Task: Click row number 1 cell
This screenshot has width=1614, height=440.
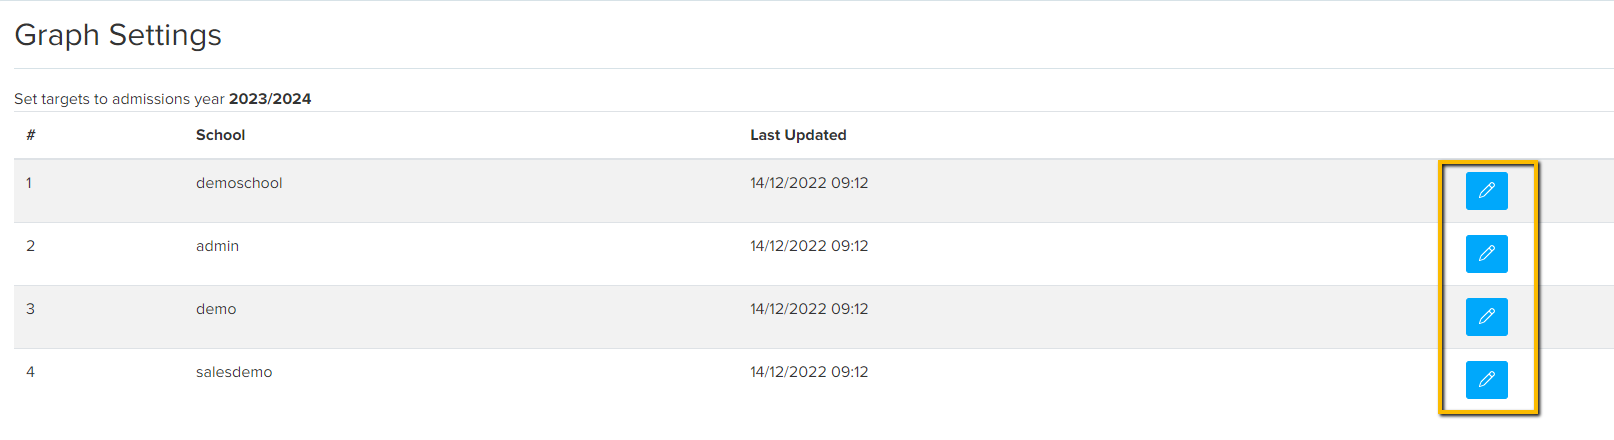Action: 29,183
